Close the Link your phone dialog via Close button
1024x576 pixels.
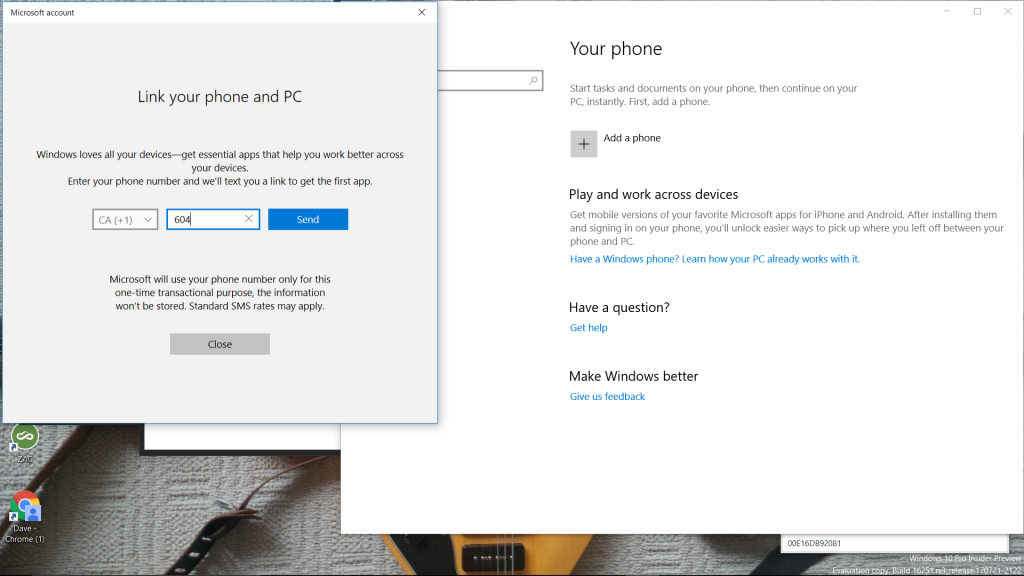(219, 344)
